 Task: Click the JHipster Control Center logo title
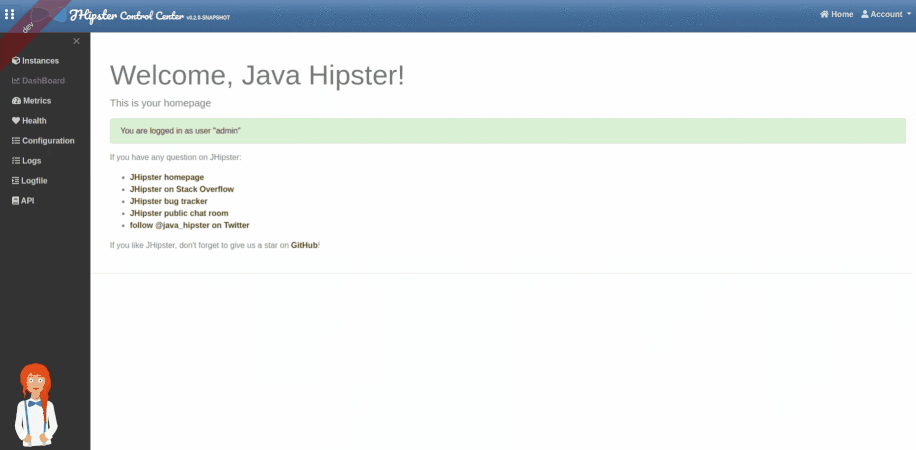coord(128,16)
